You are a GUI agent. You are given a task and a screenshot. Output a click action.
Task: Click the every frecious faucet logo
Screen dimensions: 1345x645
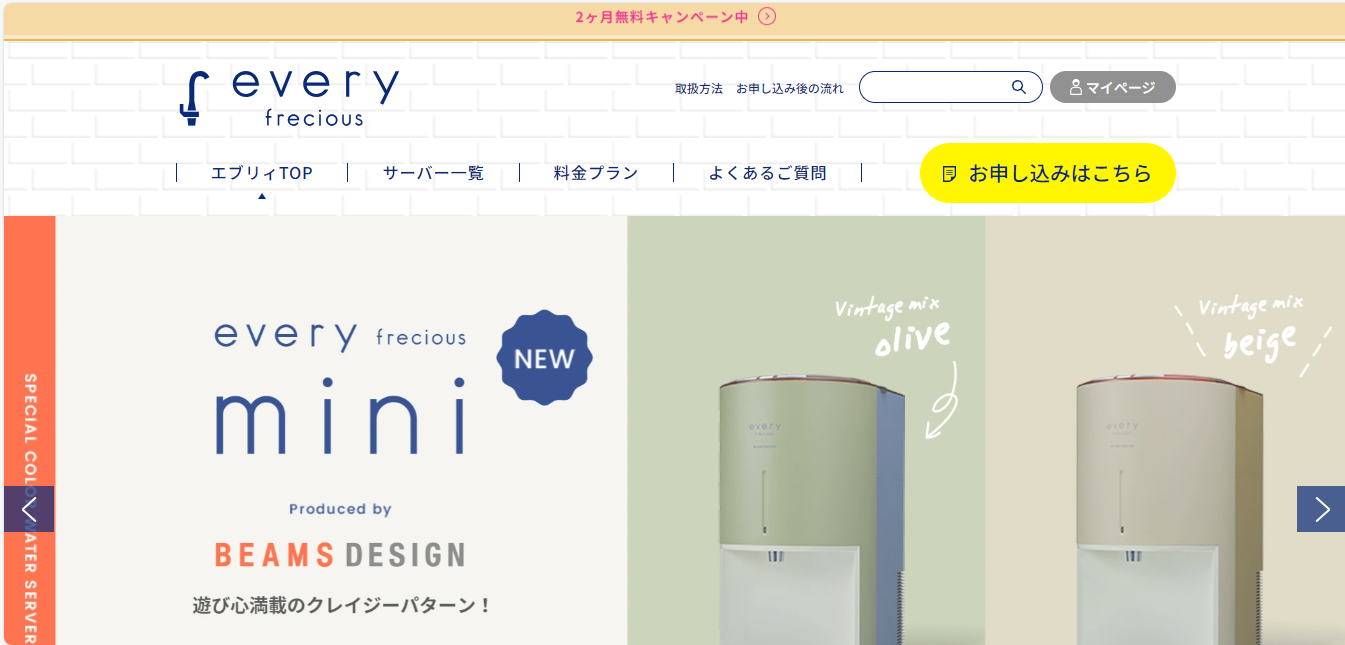coord(289,98)
